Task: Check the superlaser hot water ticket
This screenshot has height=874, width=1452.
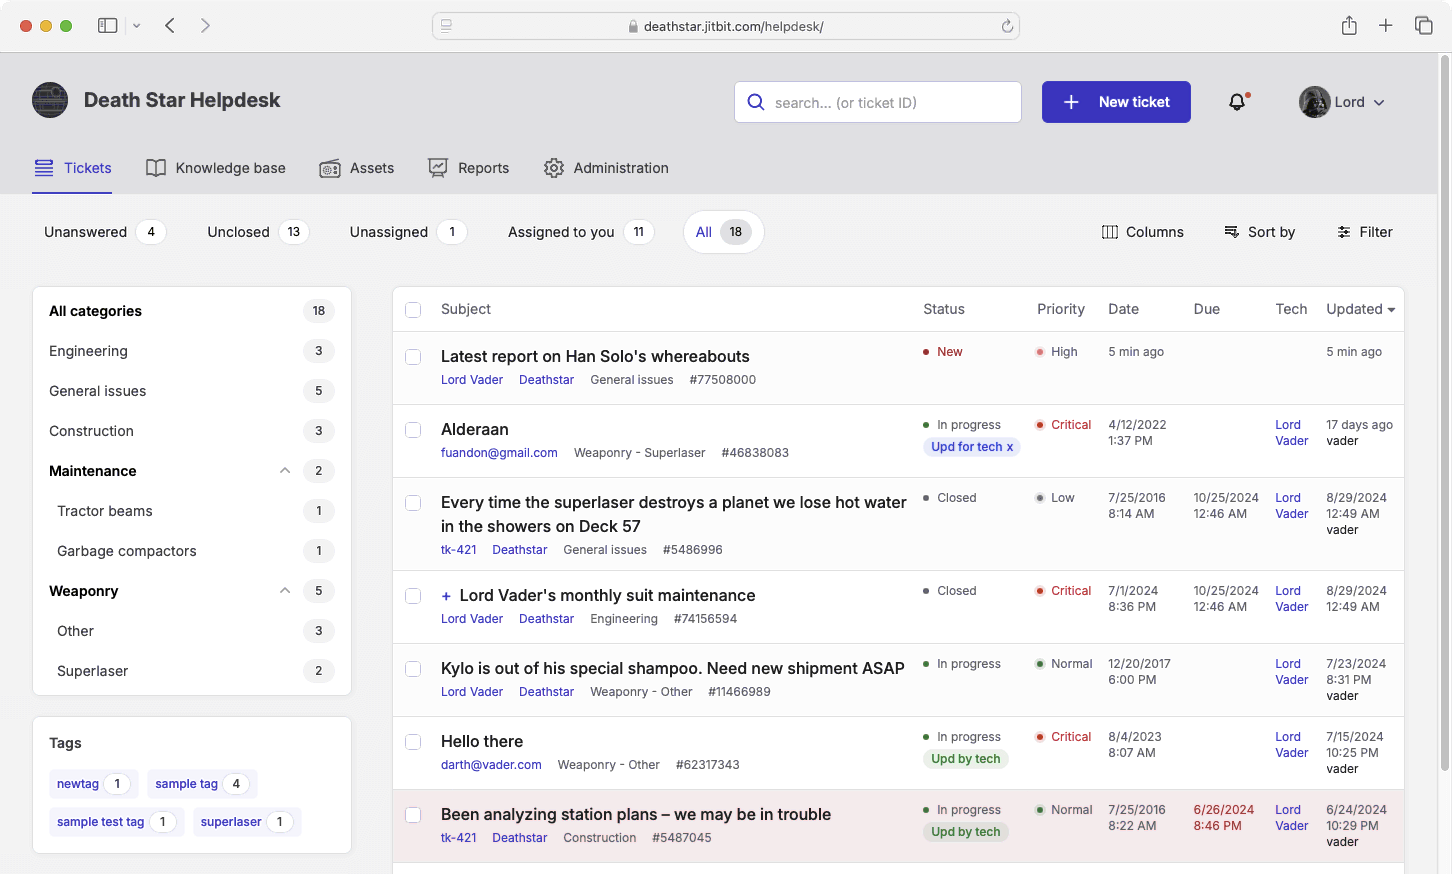Action: tap(413, 503)
